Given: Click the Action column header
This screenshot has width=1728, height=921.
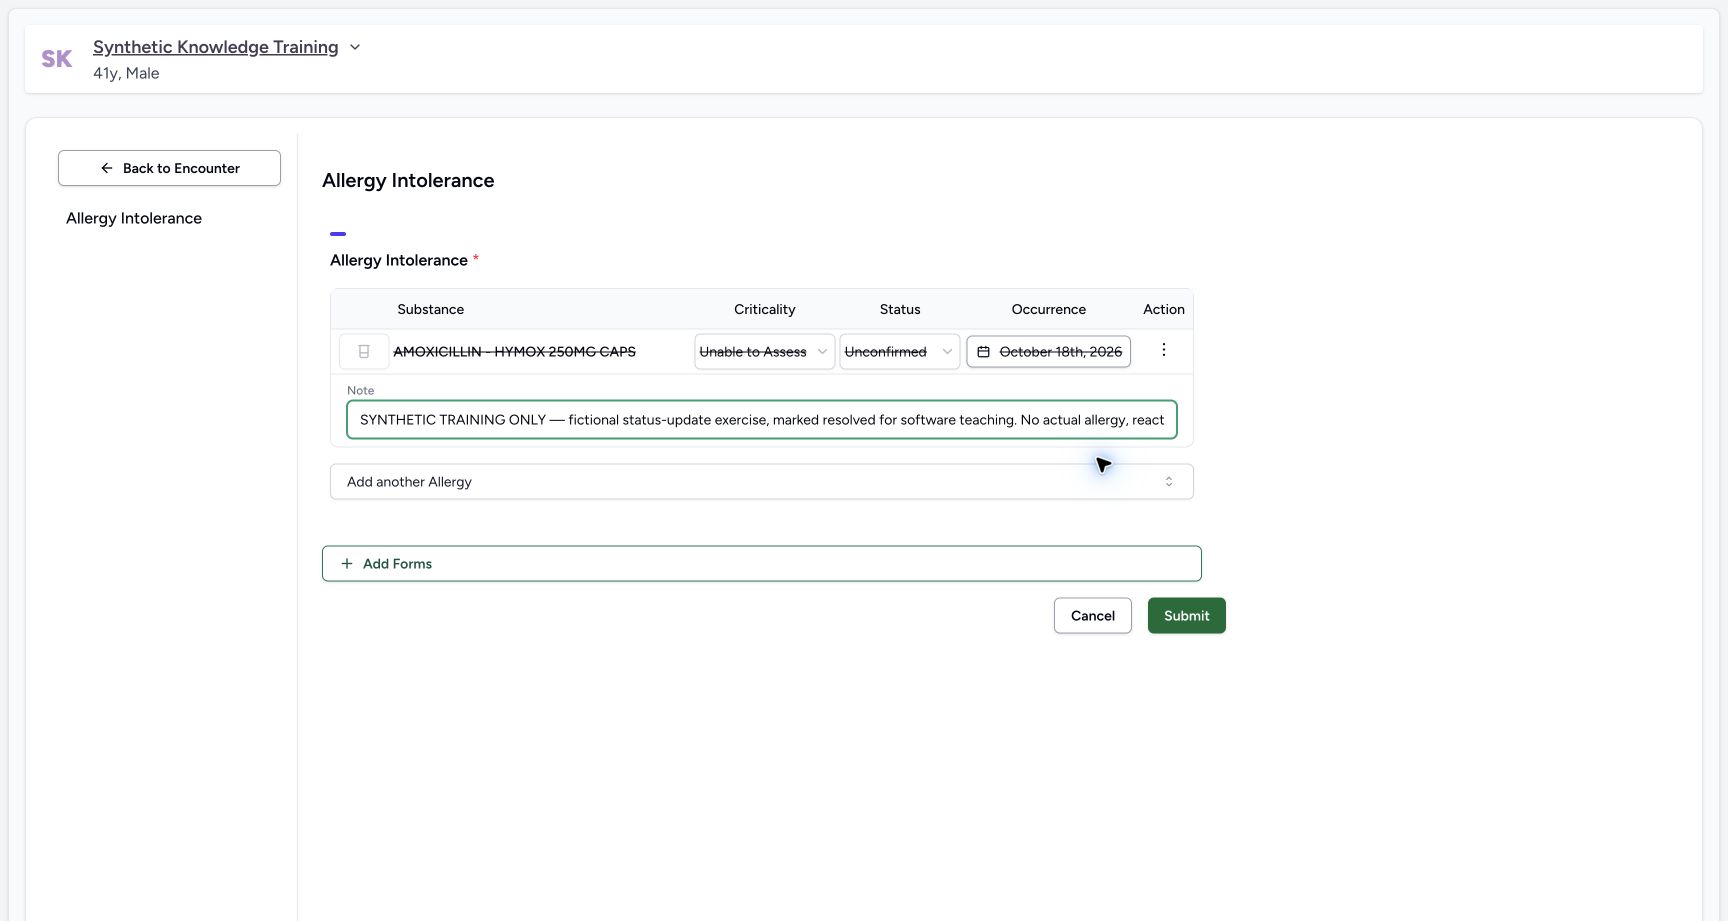Looking at the screenshot, I should pos(1164,310).
